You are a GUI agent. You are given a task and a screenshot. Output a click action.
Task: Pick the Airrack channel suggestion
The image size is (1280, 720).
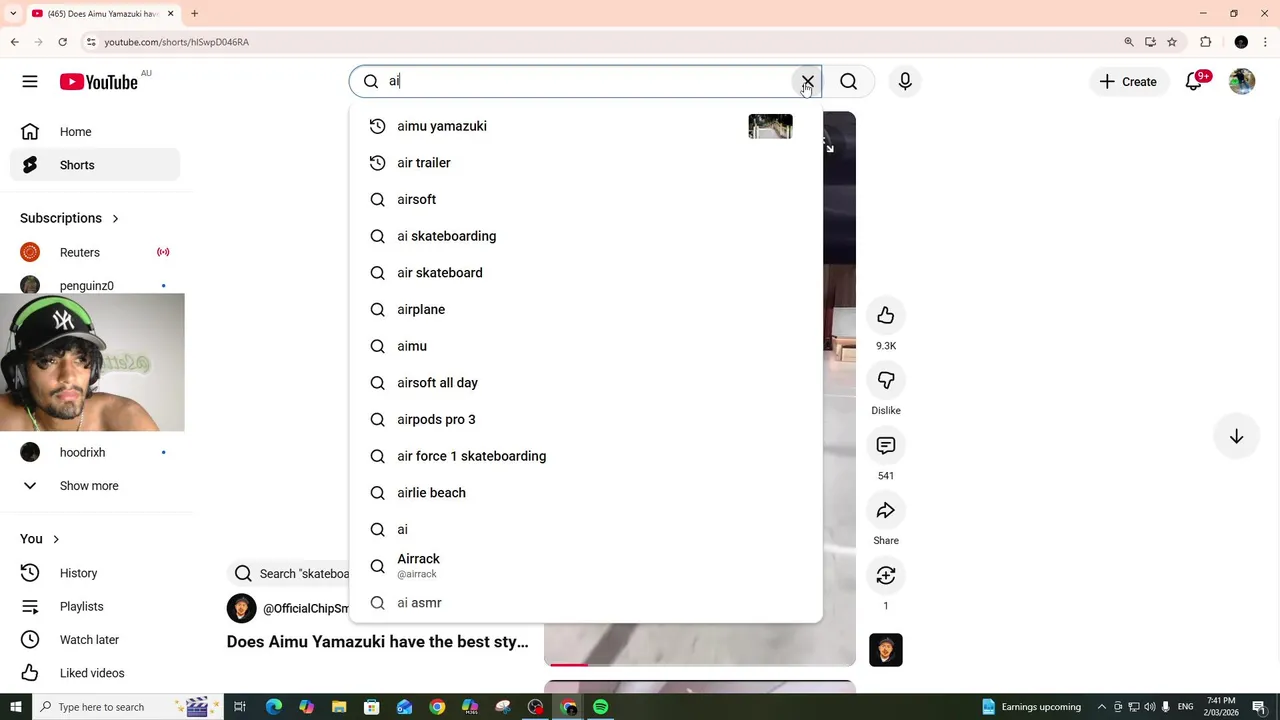[x=586, y=567]
